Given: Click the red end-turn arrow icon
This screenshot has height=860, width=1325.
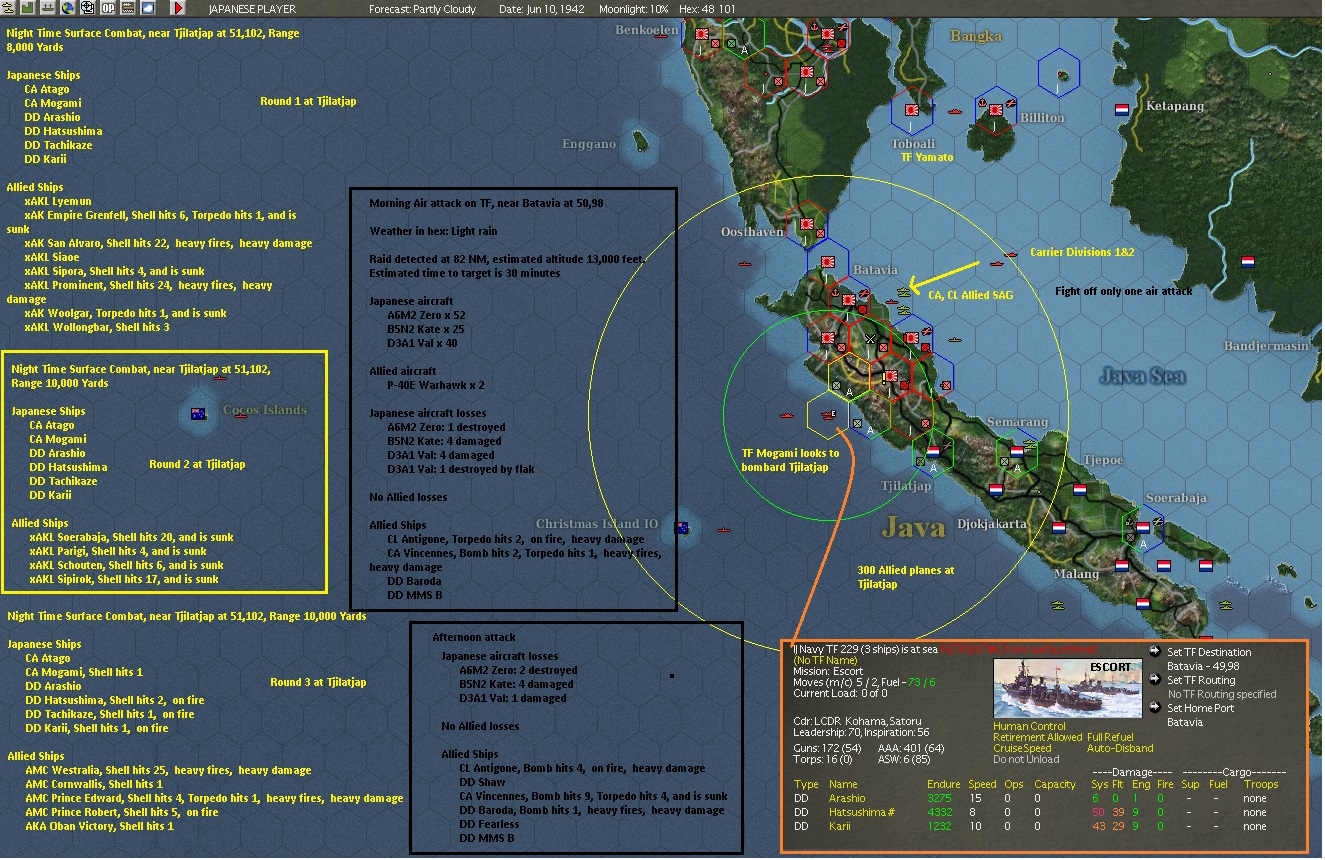Looking at the screenshot, I should click(x=179, y=8).
